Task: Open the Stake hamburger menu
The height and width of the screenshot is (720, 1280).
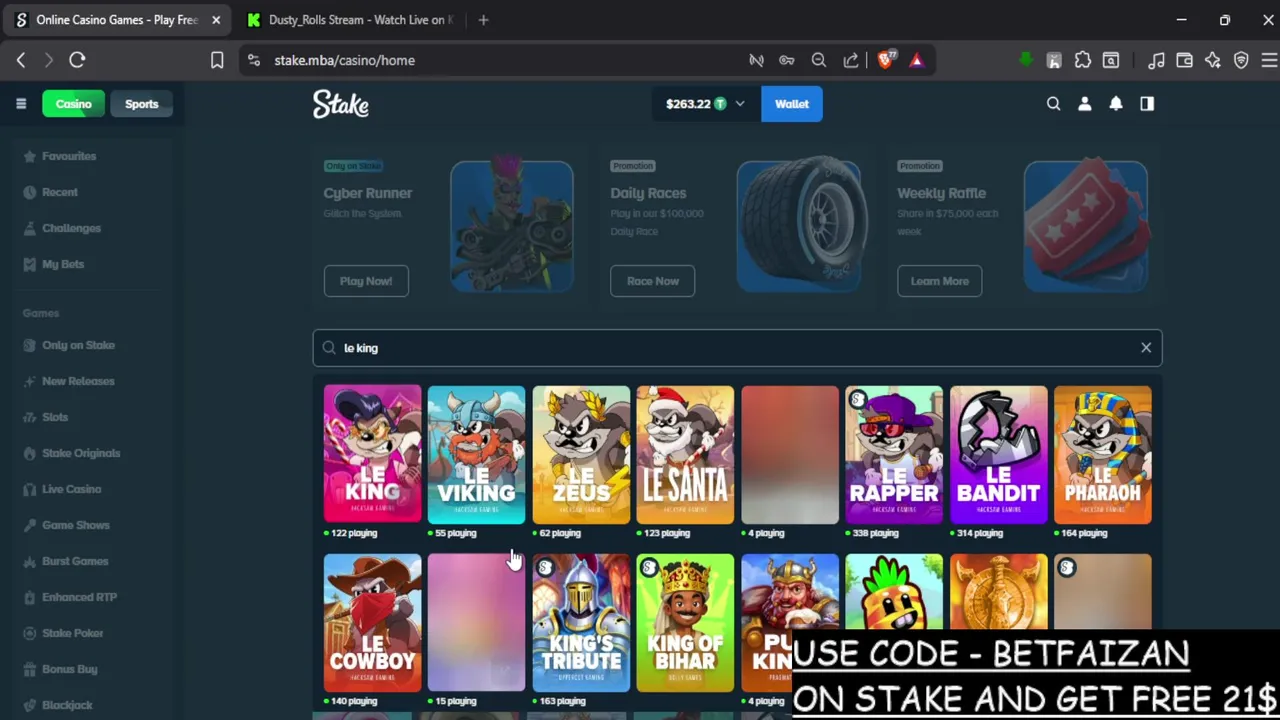Action: 21,104
